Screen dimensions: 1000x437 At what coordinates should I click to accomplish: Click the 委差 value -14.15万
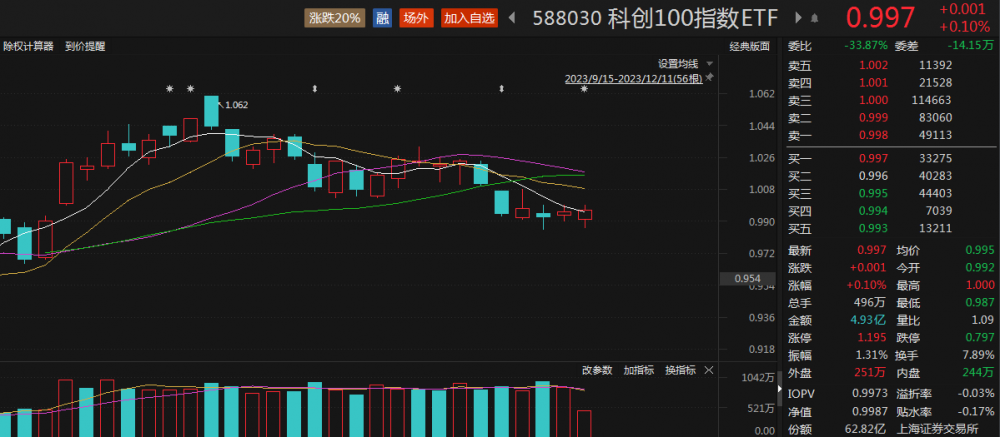coord(971,45)
